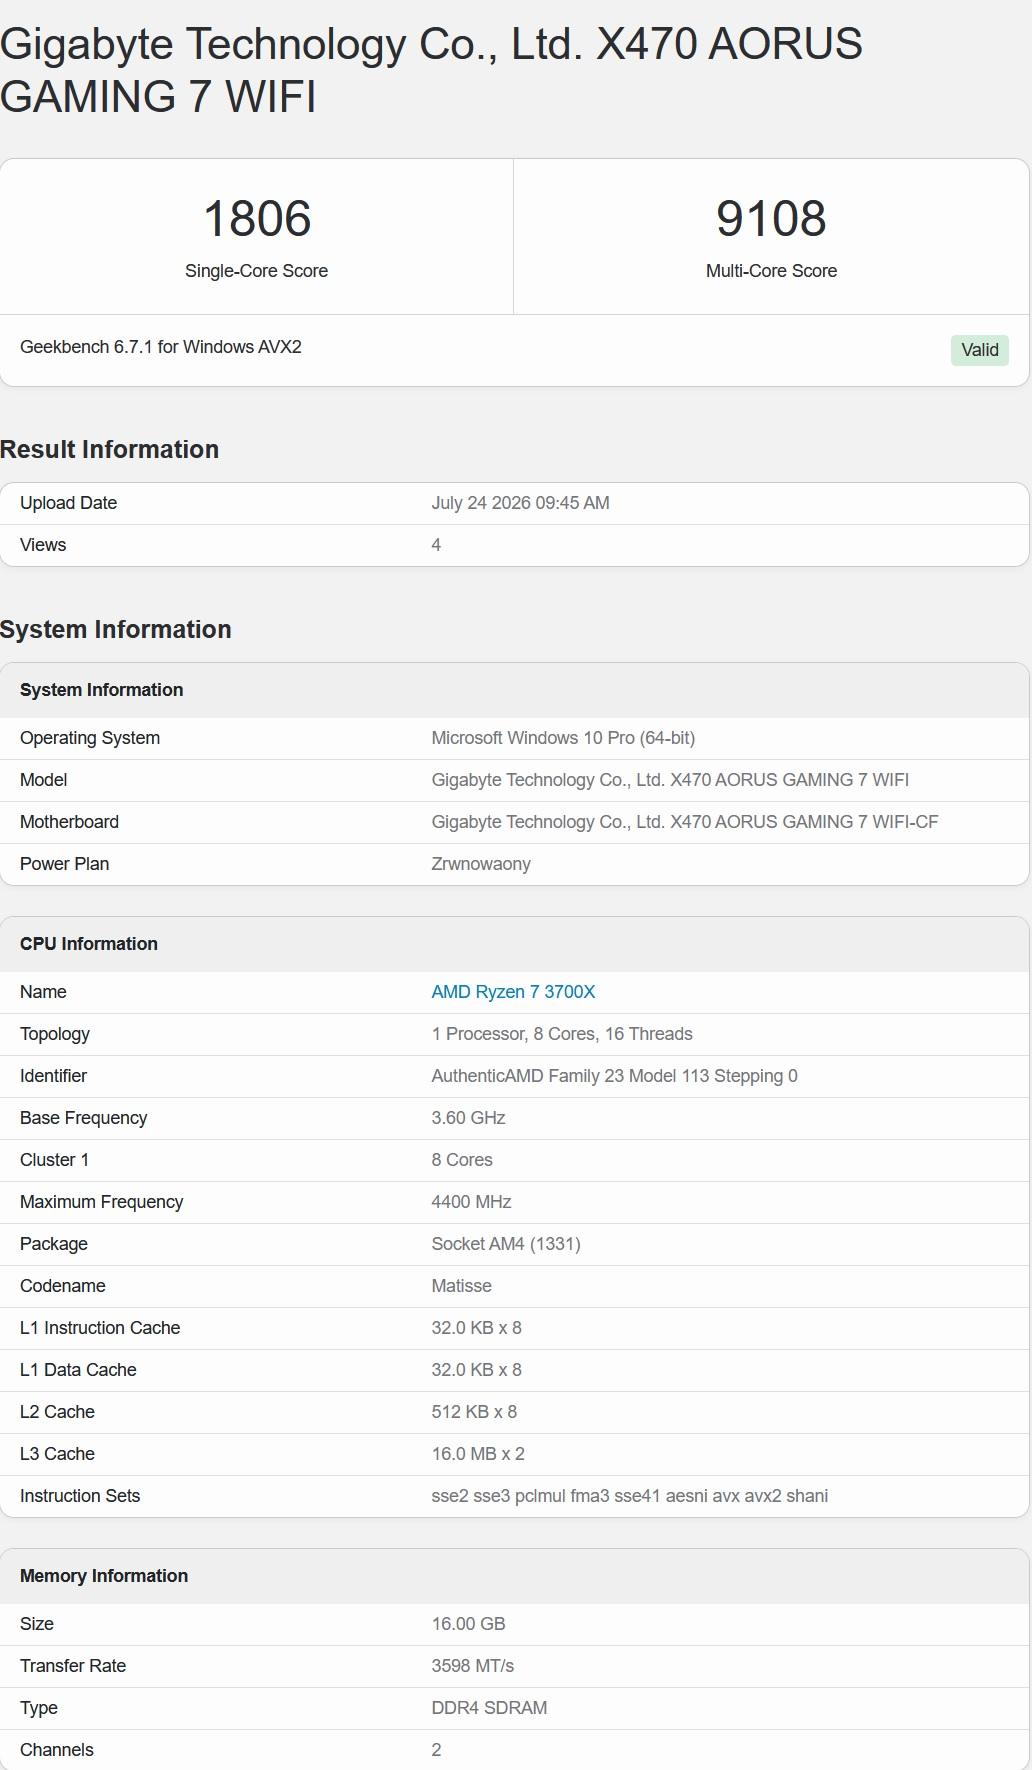Select the instruction sets list starting with sse2

pos(629,1496)
